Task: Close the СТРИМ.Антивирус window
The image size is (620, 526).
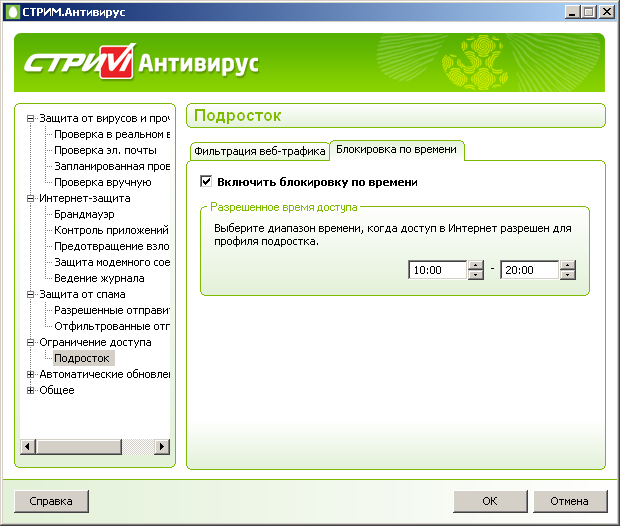Action: coord(607,12)
